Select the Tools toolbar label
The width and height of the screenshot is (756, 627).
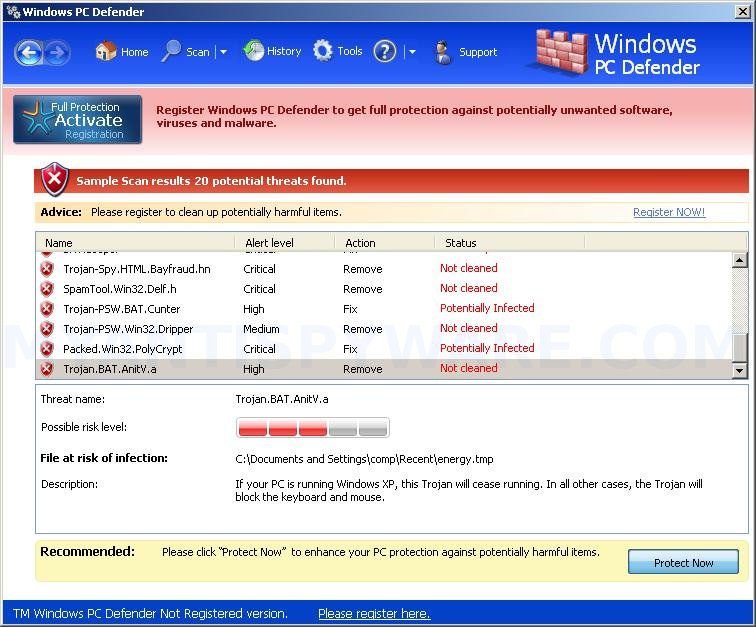[350, 51]
